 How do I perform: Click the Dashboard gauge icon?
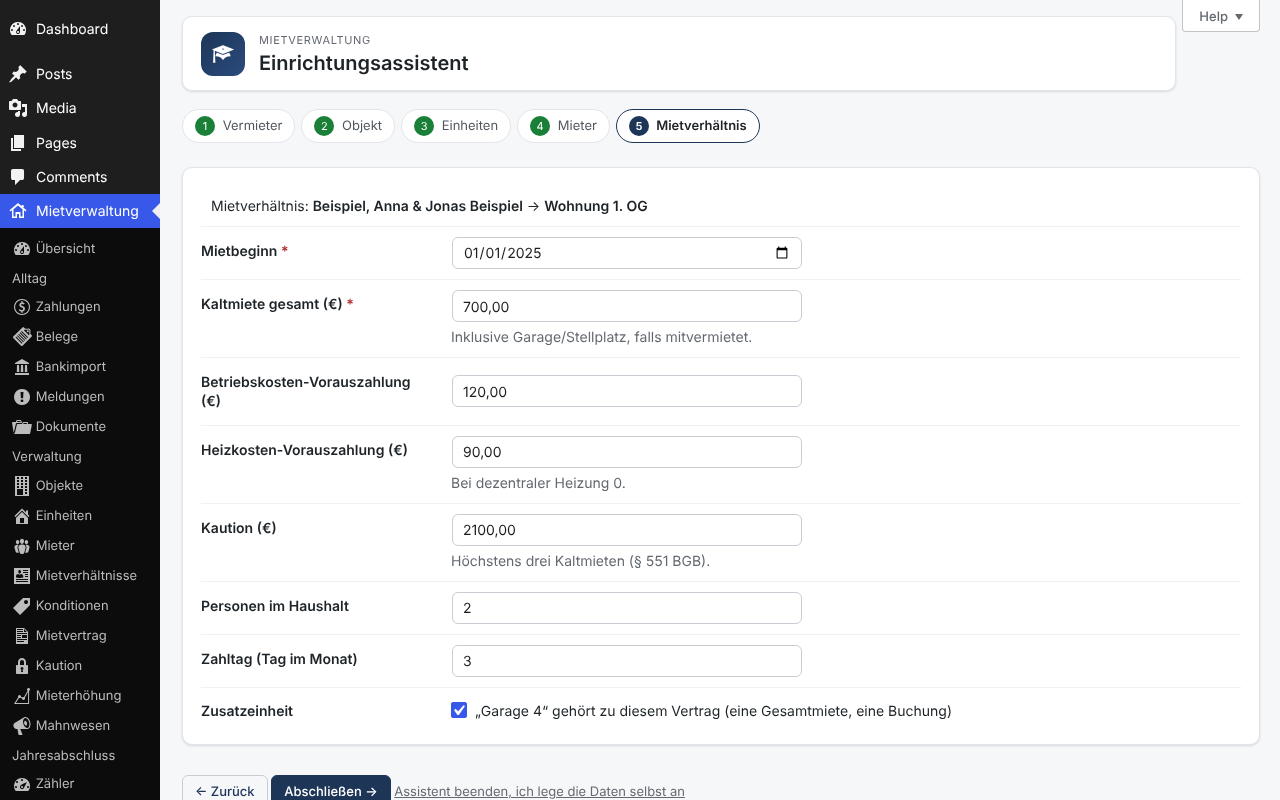[18, 29]
